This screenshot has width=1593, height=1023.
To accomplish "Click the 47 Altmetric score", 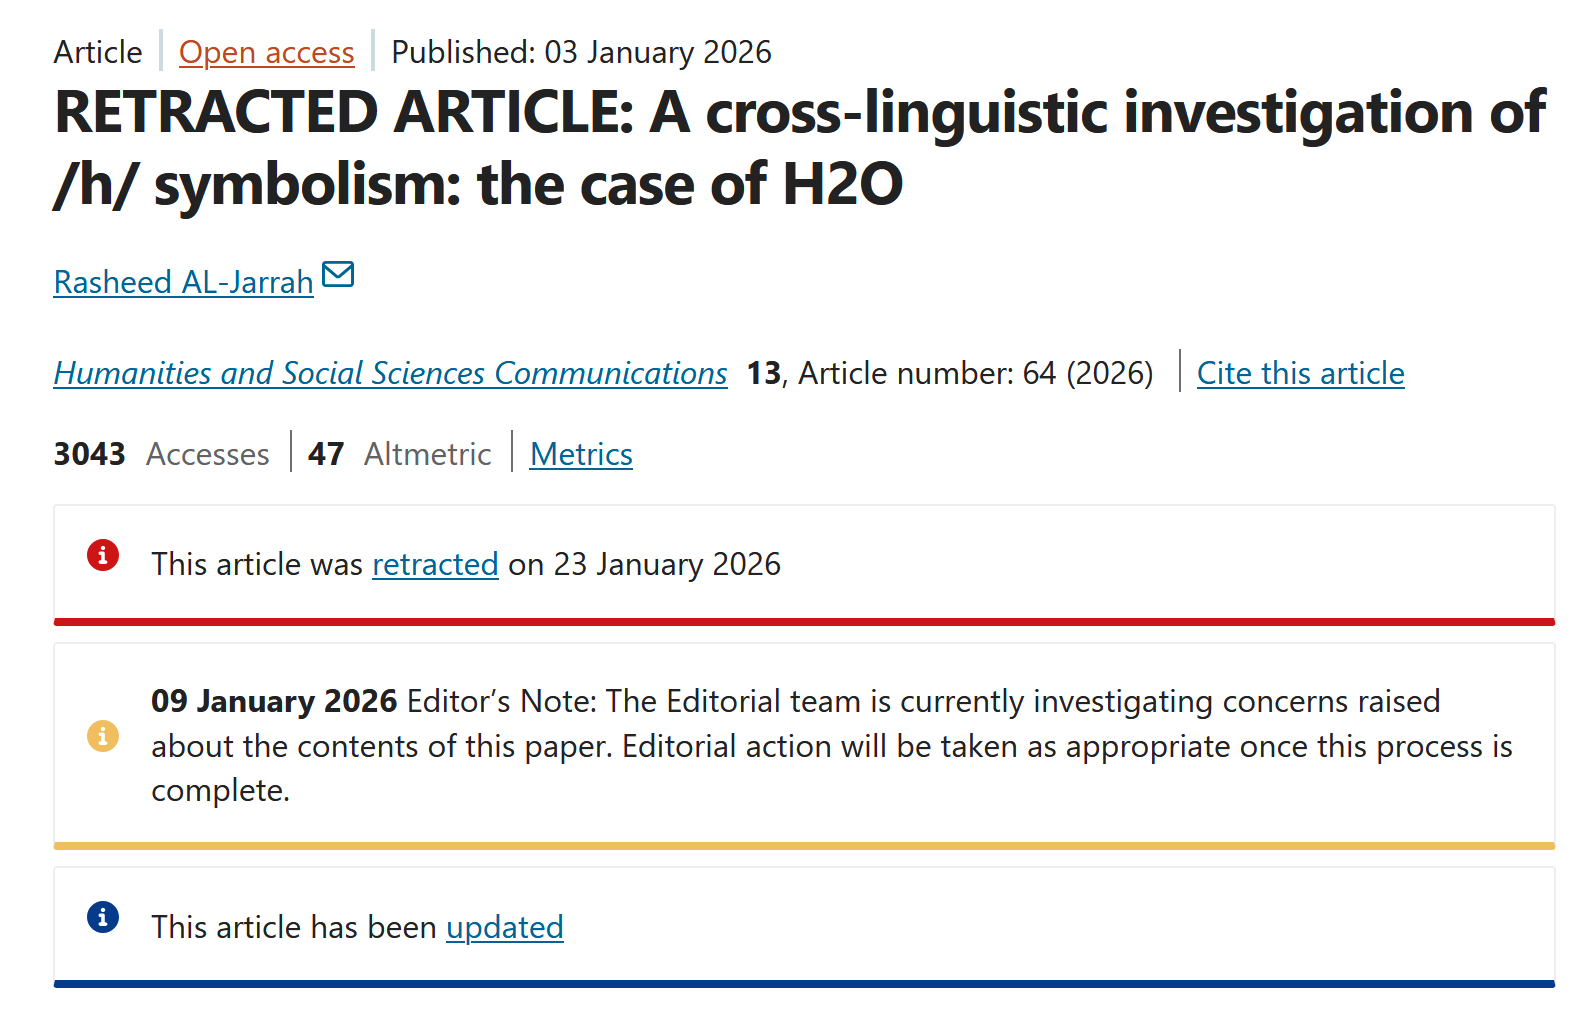I will pyautogui.click(x=399, y=454).
